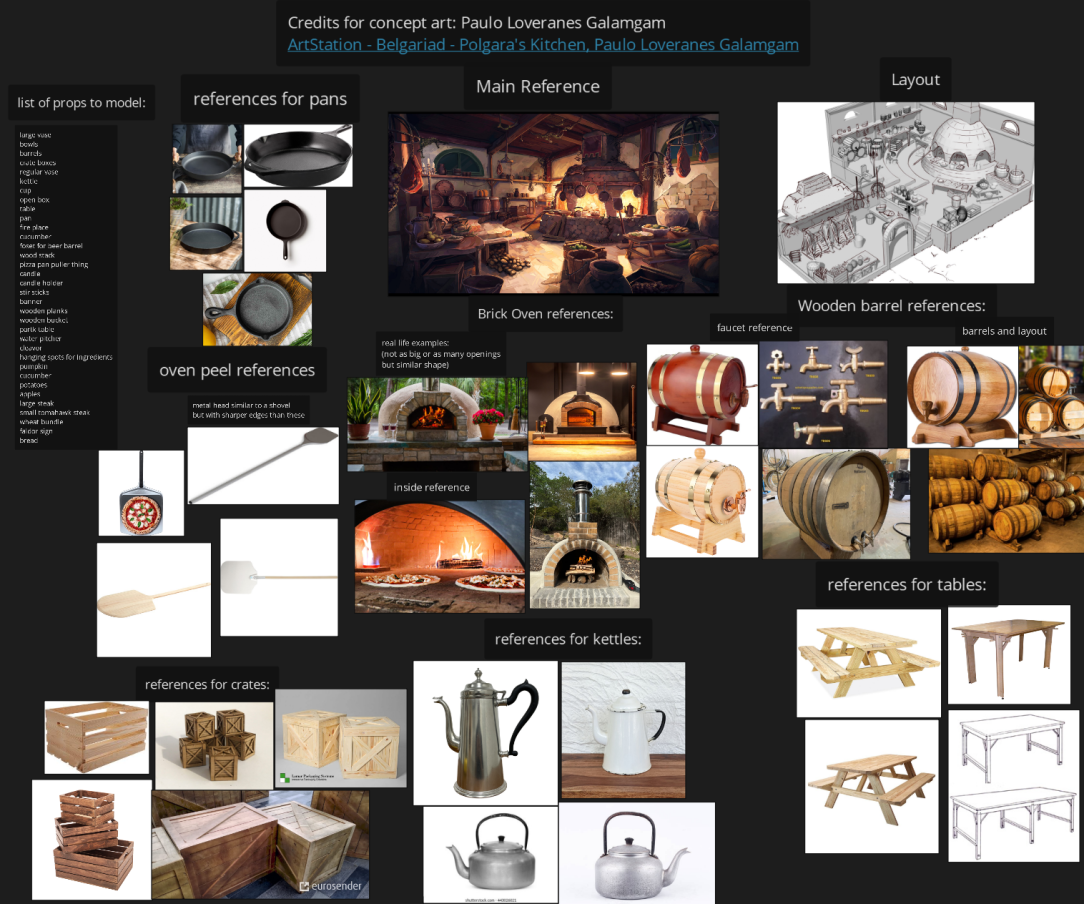Select the skillet on cutting board image
Image resolution: width=1084 pixels, height=904 pixels.
pos(257,310)
